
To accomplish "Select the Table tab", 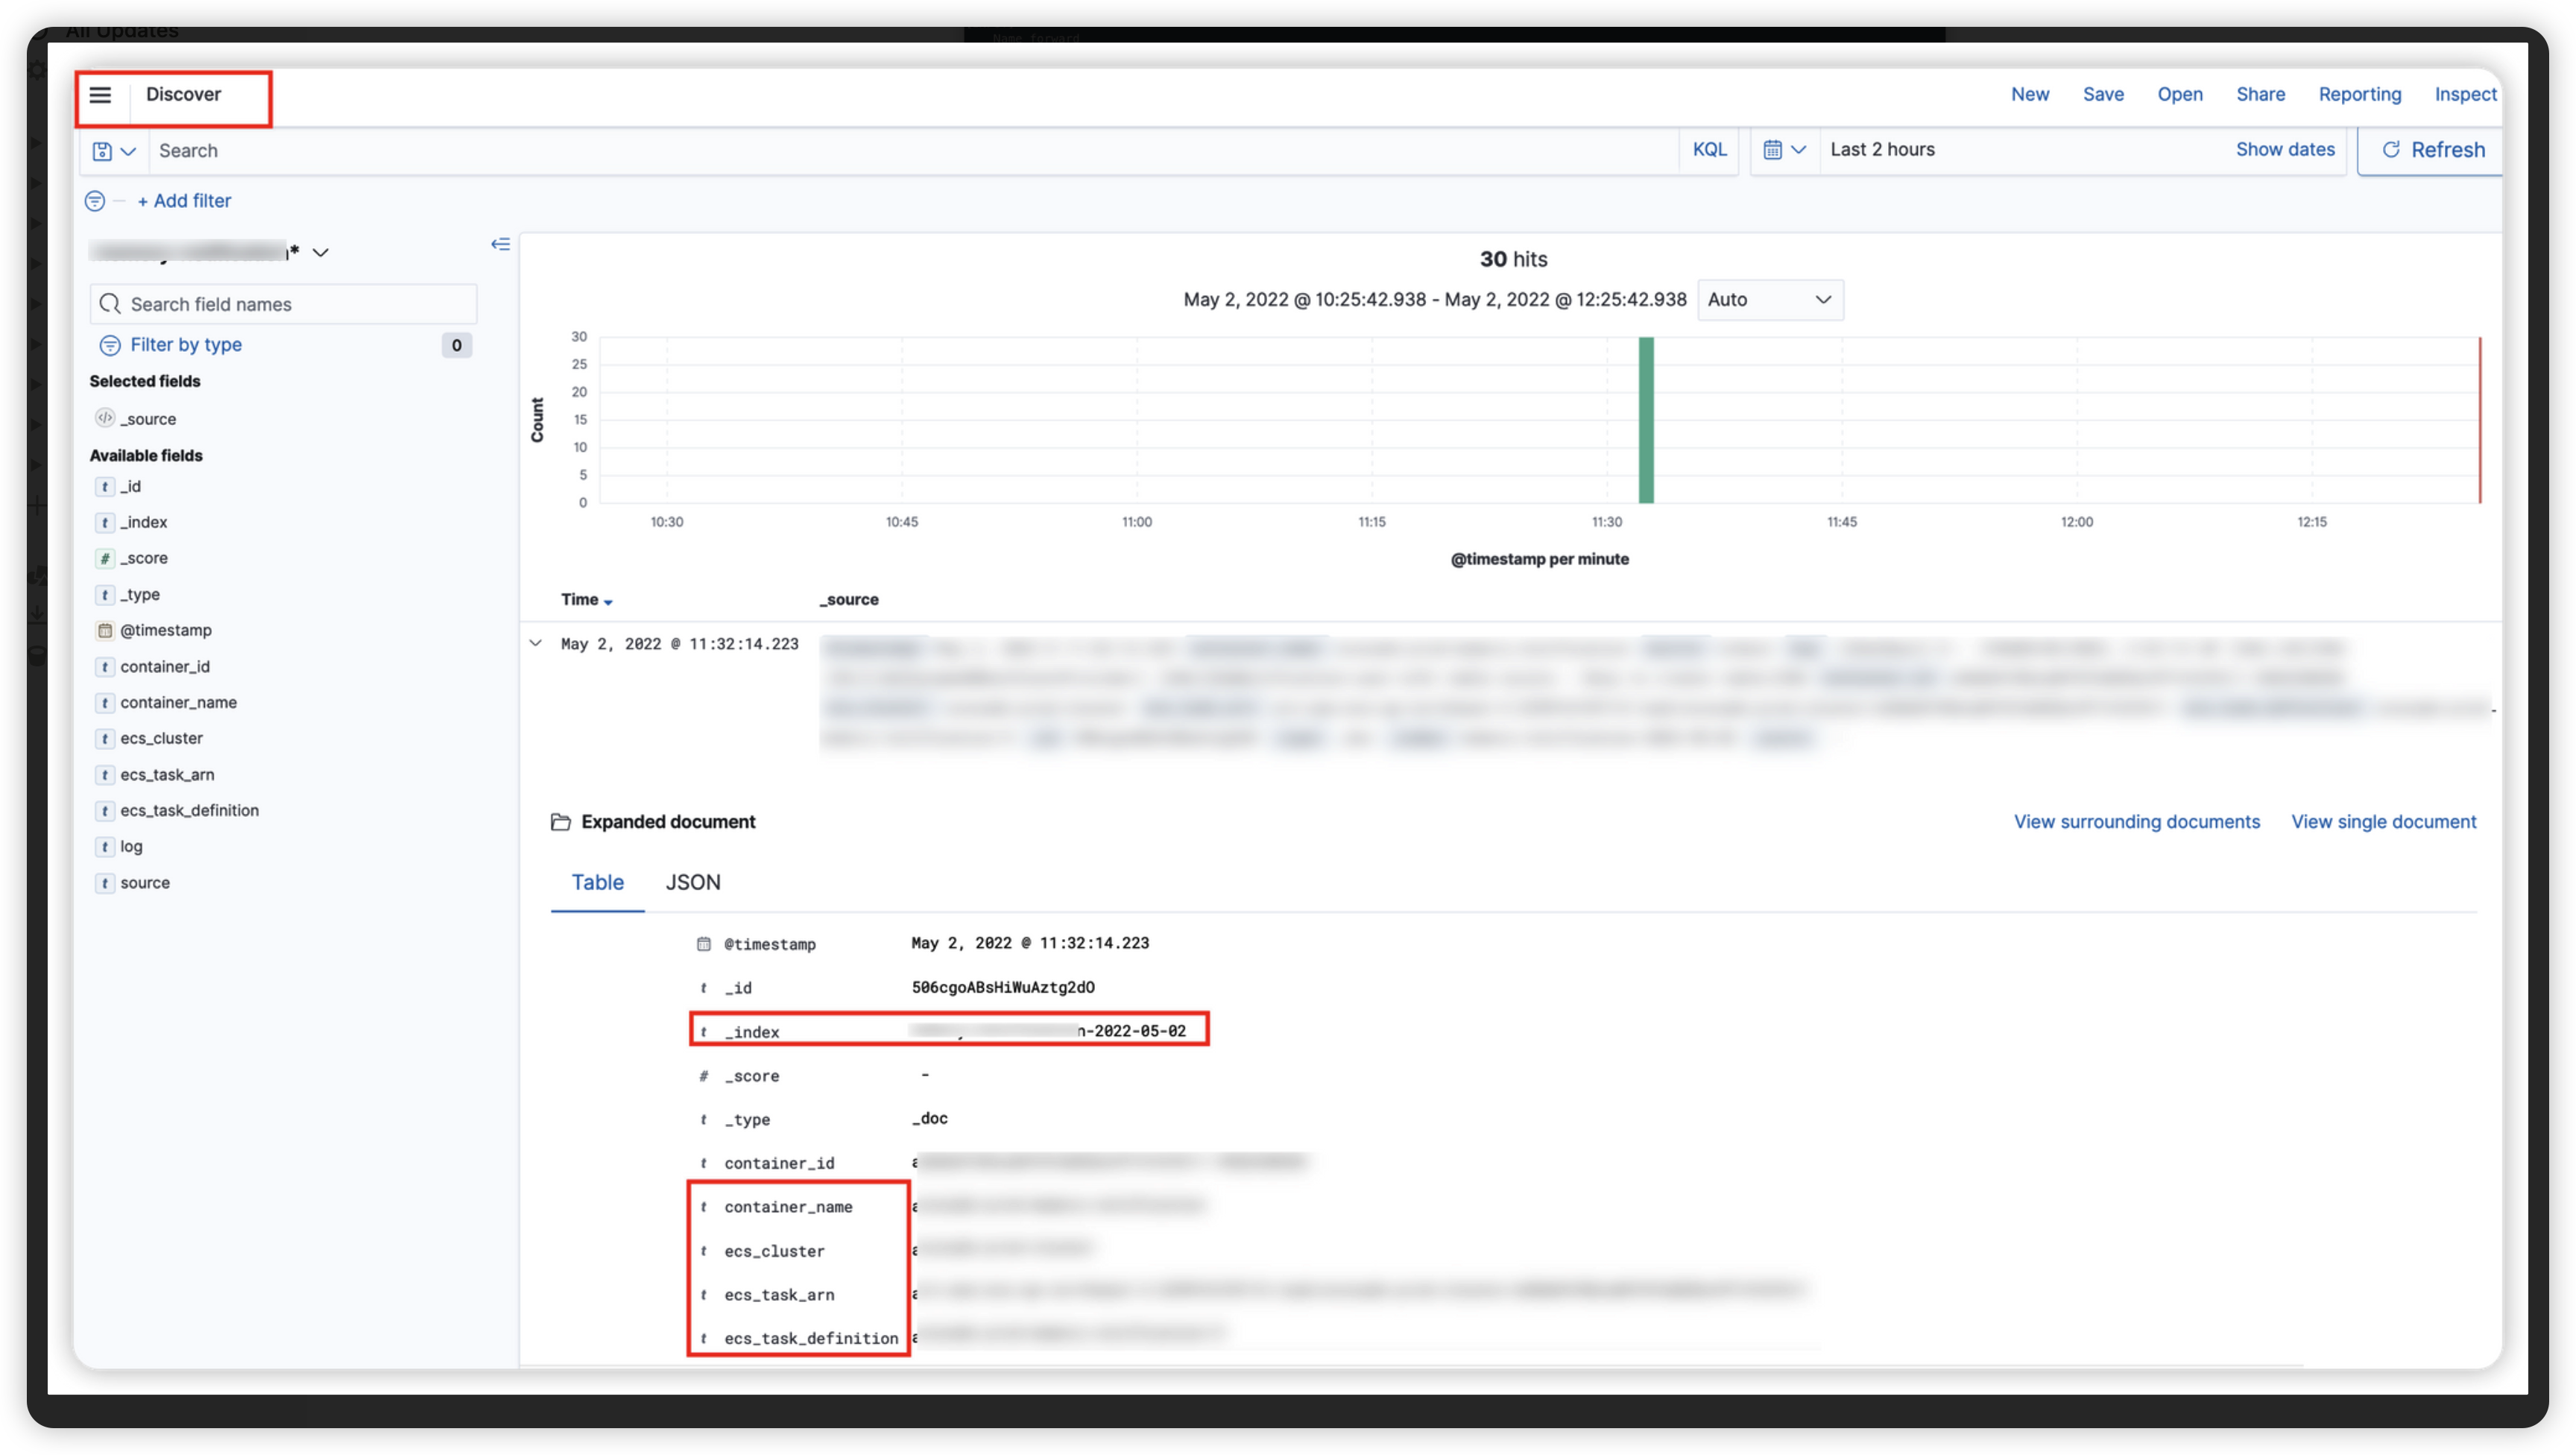I will (x=597, y=882).
